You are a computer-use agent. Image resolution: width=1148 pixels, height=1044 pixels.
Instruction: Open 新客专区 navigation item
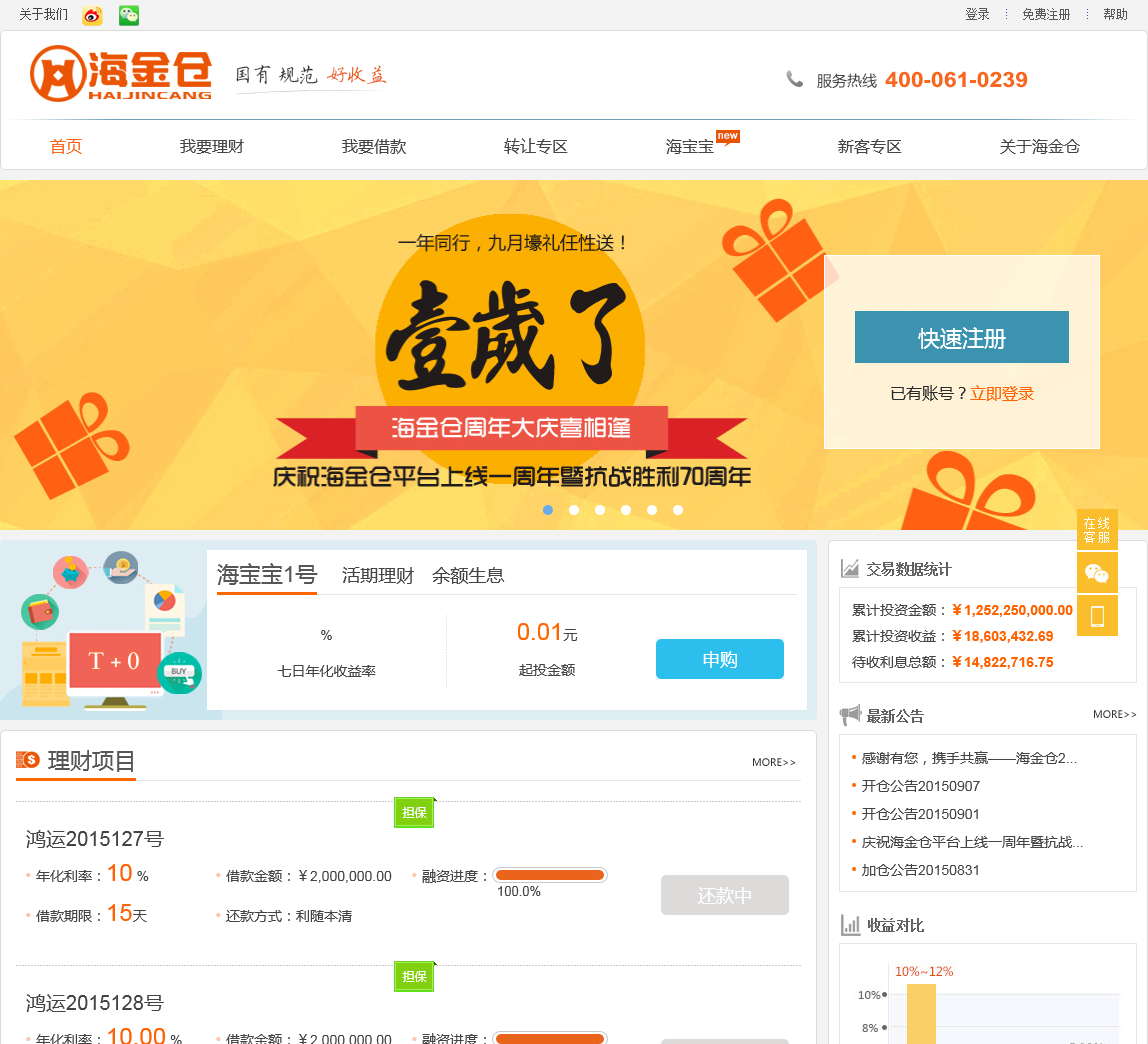click(x=869, y=146)
